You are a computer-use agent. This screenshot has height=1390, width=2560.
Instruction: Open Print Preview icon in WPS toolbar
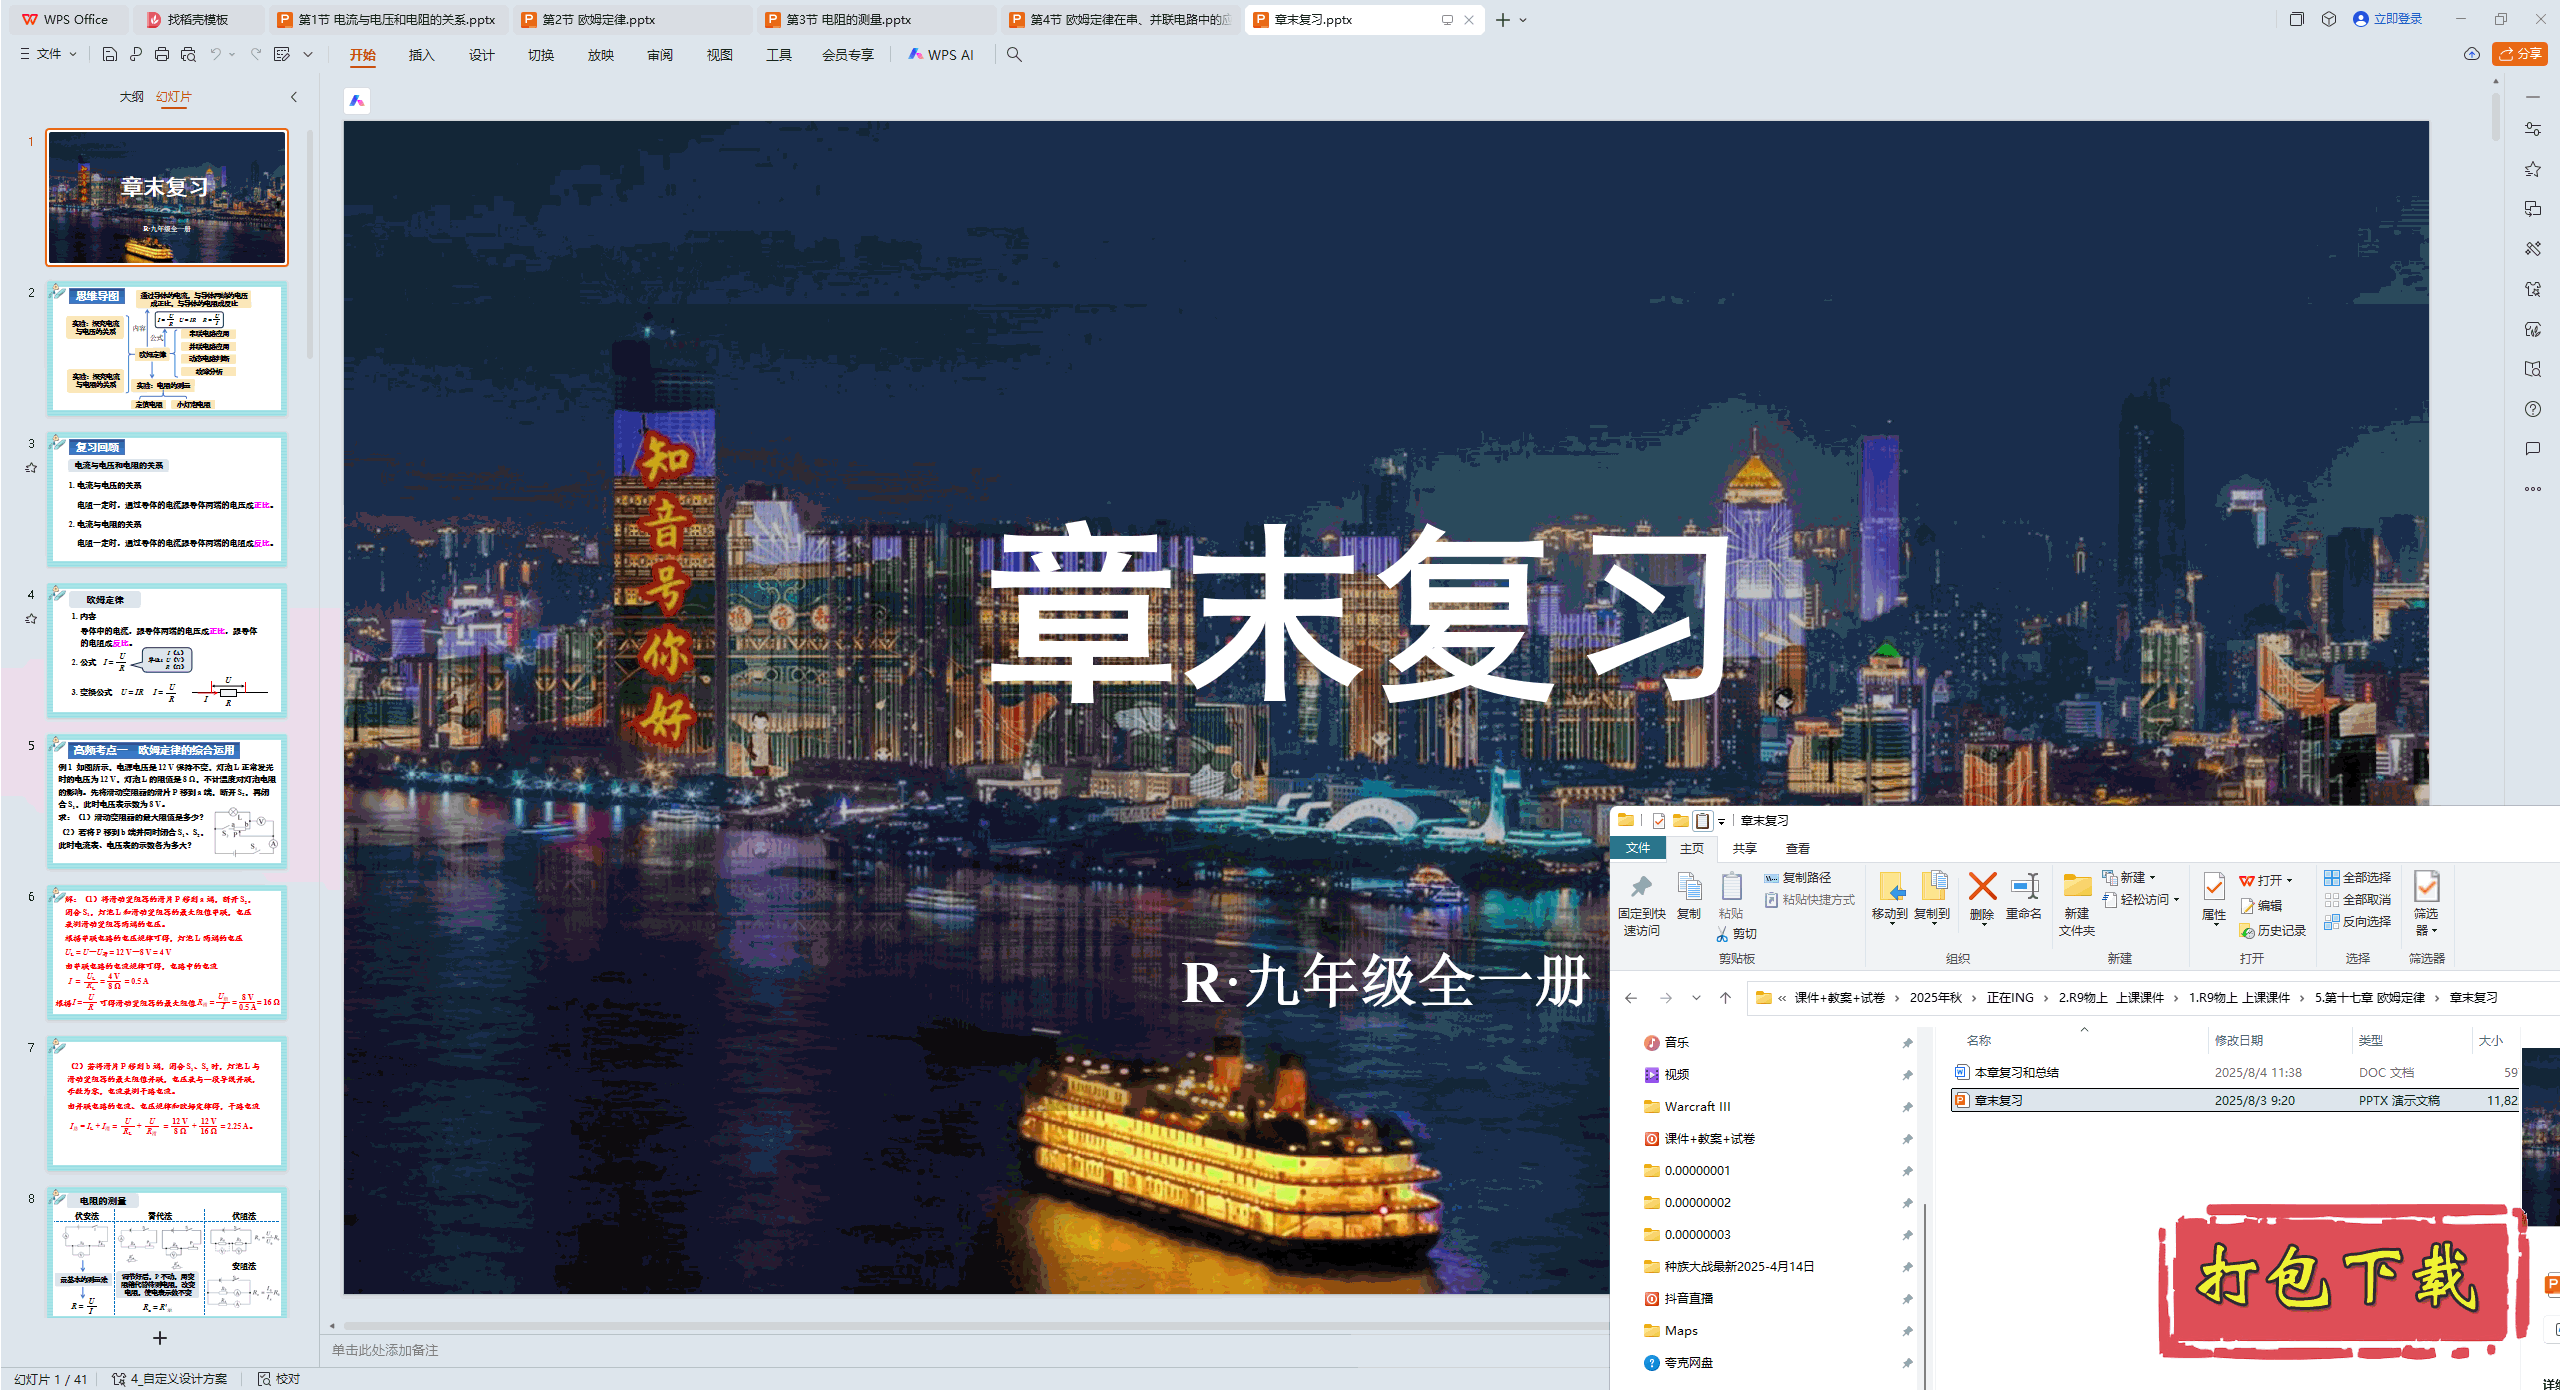point(188,54)
